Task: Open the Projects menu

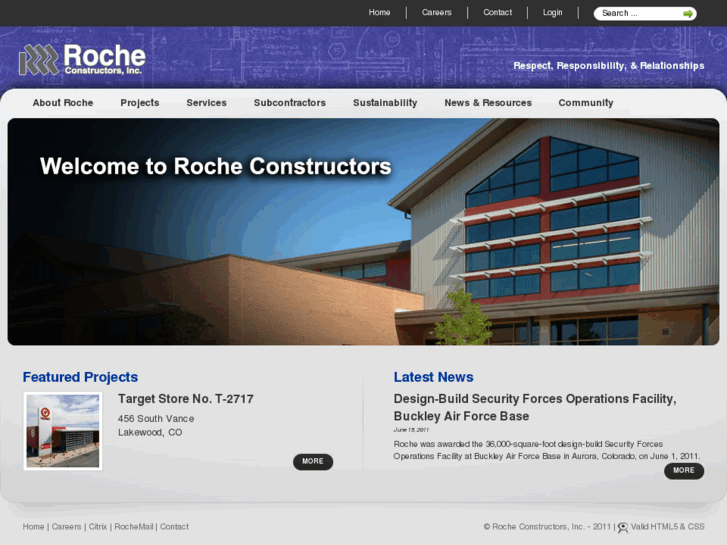Action: [140, 103]
